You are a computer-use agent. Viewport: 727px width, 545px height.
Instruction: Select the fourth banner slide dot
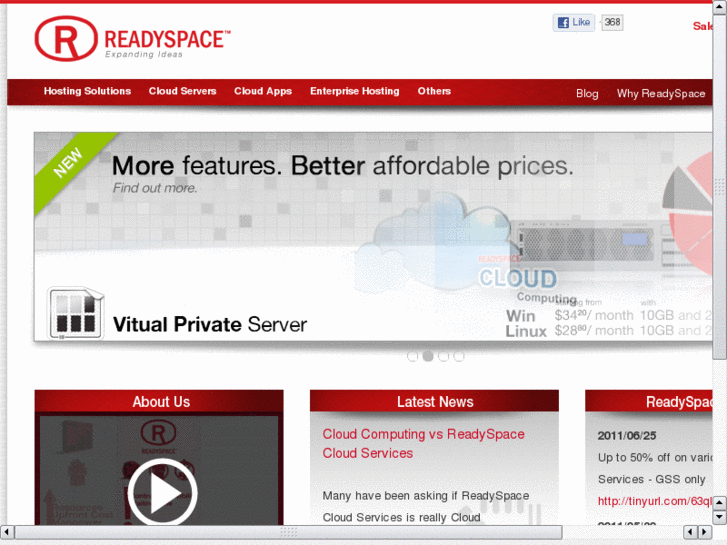[x=459, y=356]
